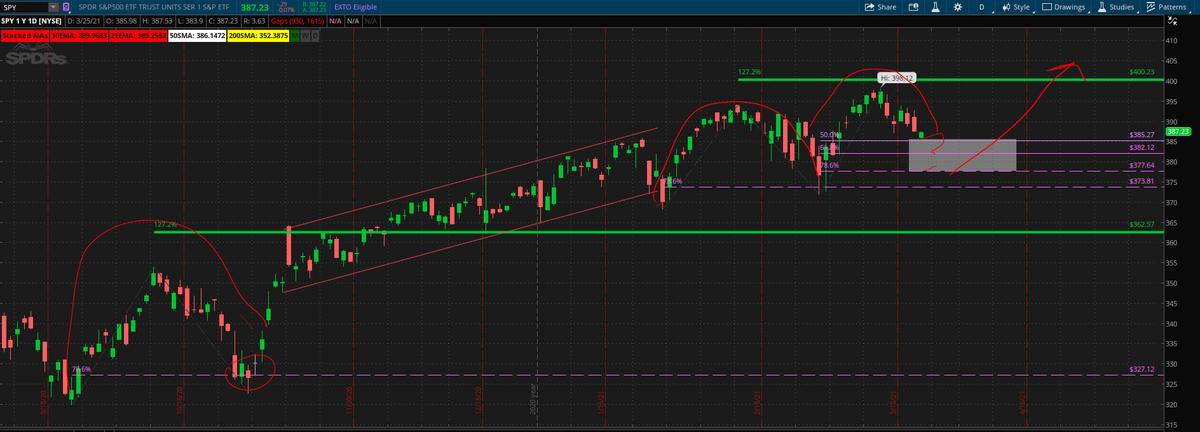
Task: Click the Hi: 398.12 price bubble
Action: click(x=898, y=77)
